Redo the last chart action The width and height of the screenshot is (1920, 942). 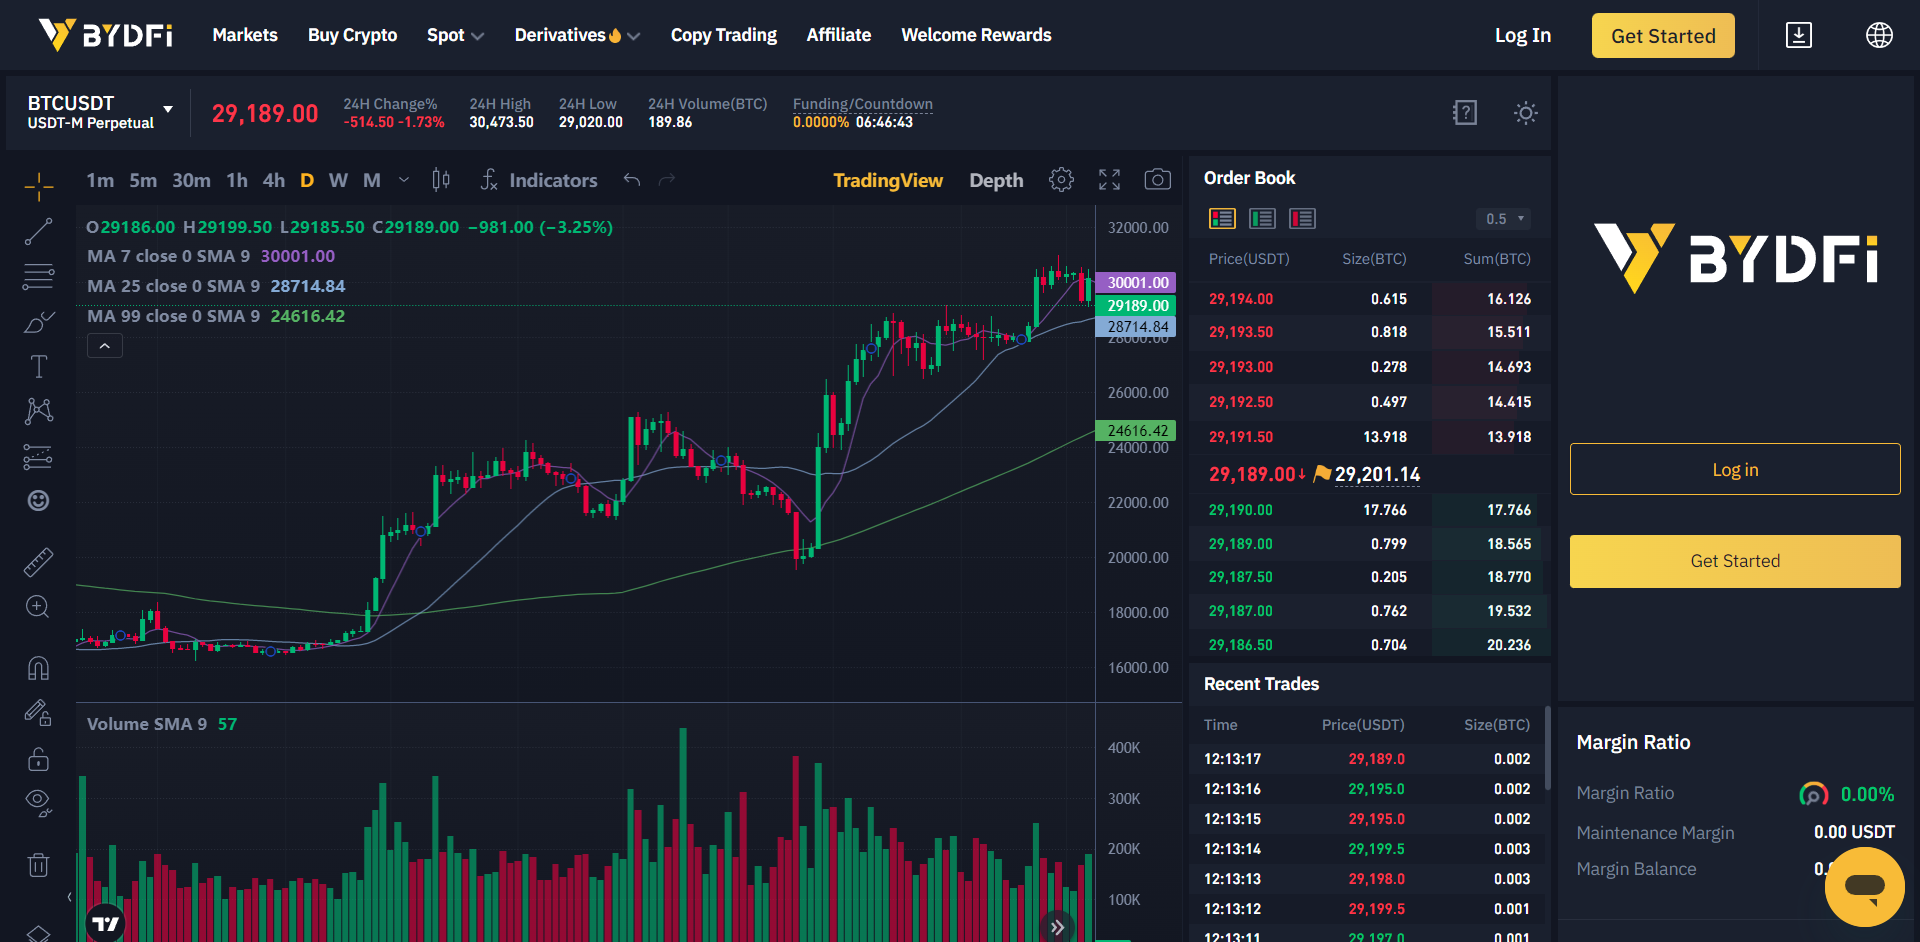point(667,180)
